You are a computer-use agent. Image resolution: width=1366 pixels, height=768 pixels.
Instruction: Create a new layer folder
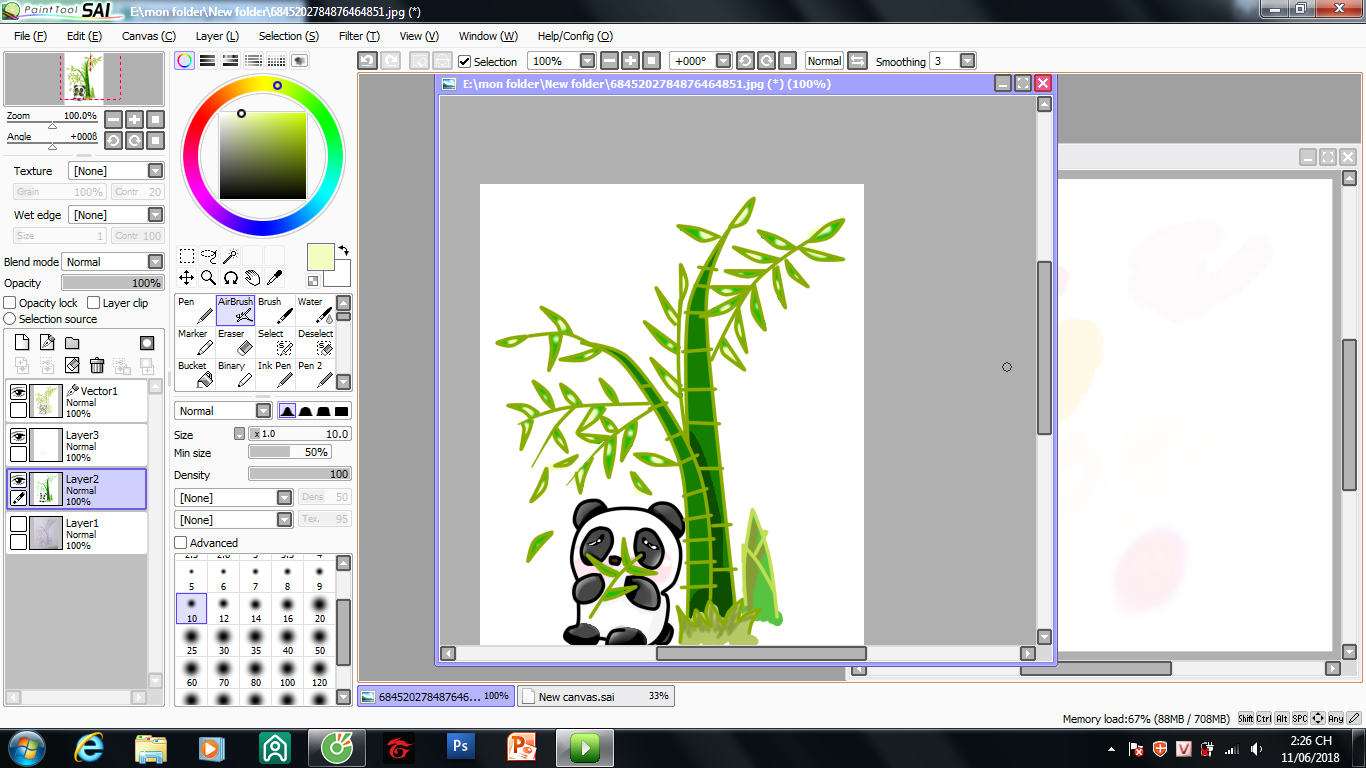tap(72, 343)
